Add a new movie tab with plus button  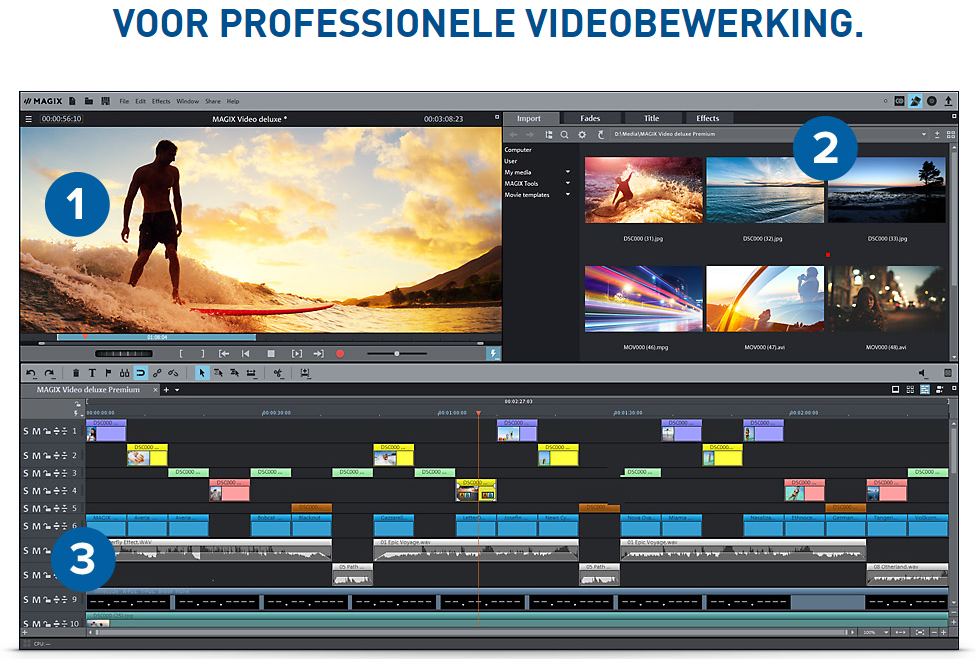point(166,390)
